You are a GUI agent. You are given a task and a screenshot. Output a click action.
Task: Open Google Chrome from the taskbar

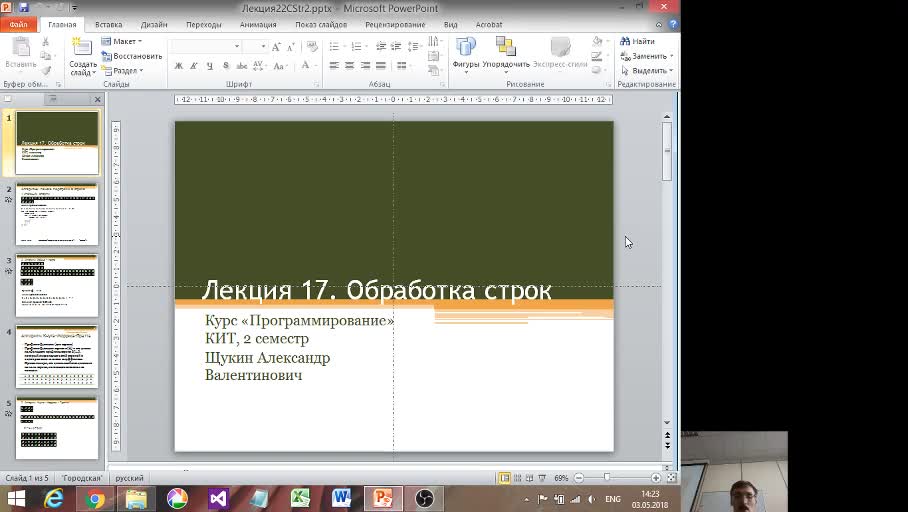[x=95, y=499]
